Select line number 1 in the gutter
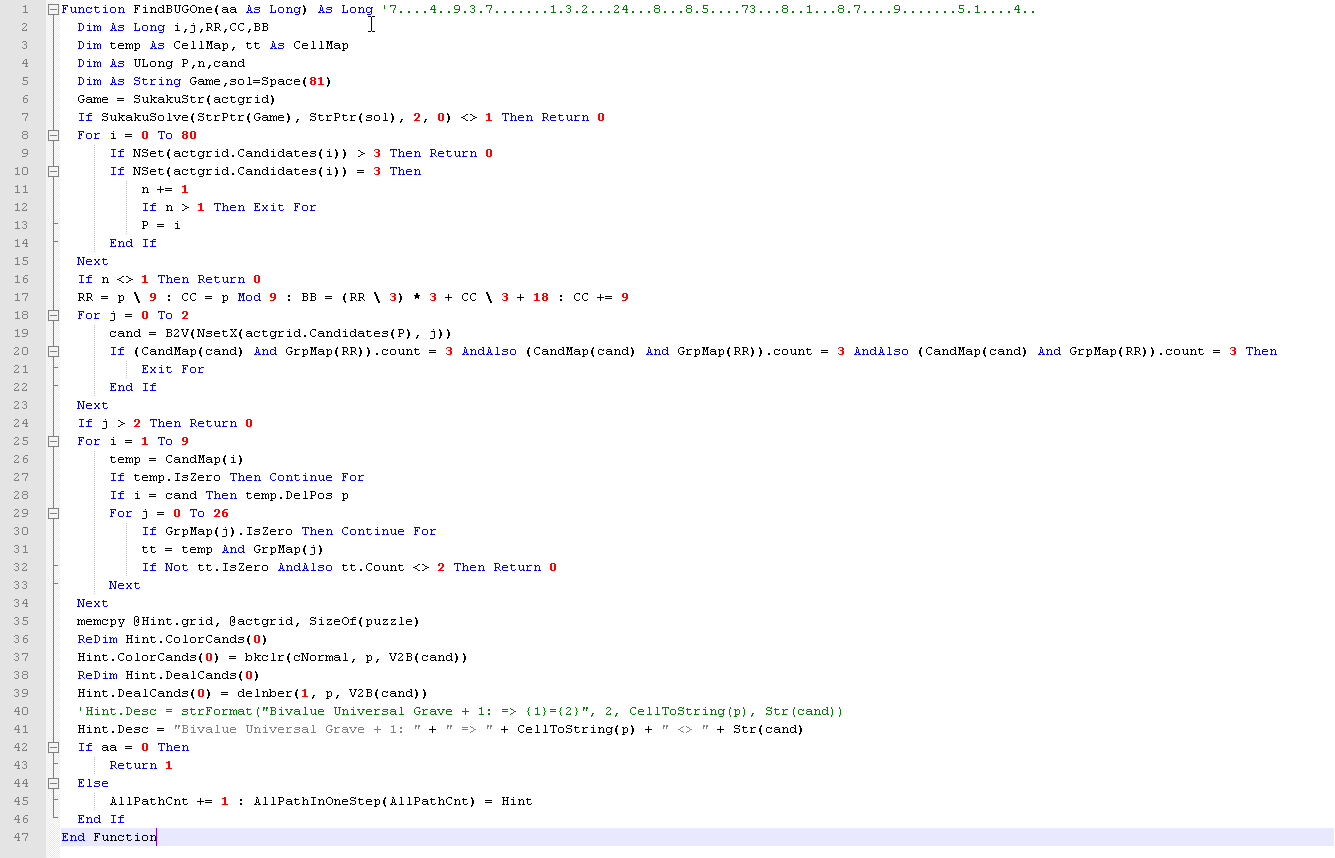 (24, 9)
